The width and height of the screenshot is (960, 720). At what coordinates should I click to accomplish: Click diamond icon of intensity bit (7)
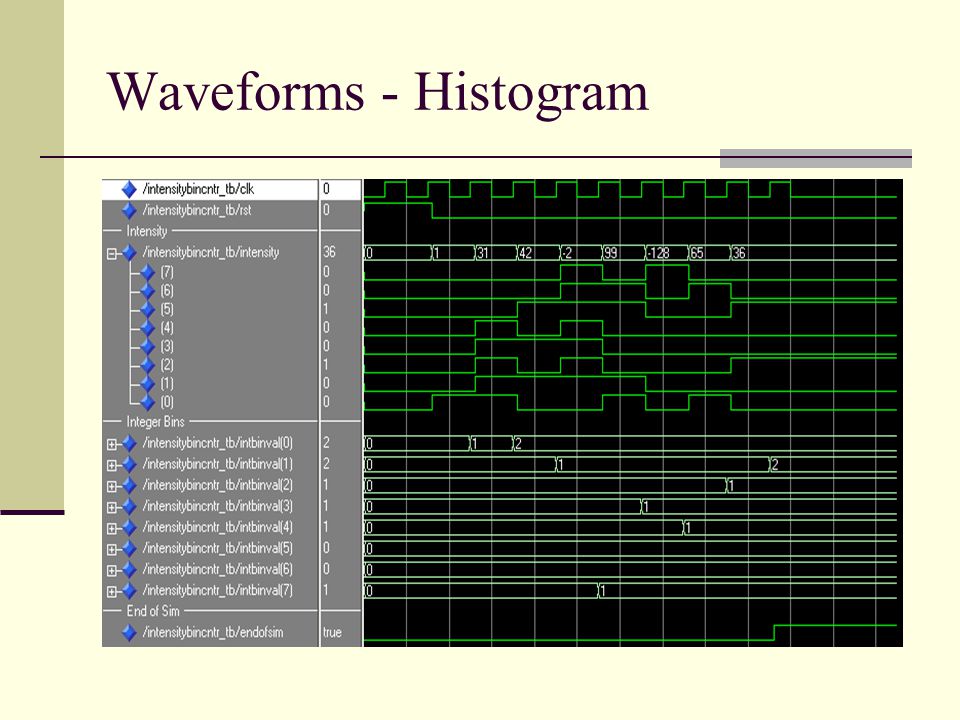click(148, 272)
